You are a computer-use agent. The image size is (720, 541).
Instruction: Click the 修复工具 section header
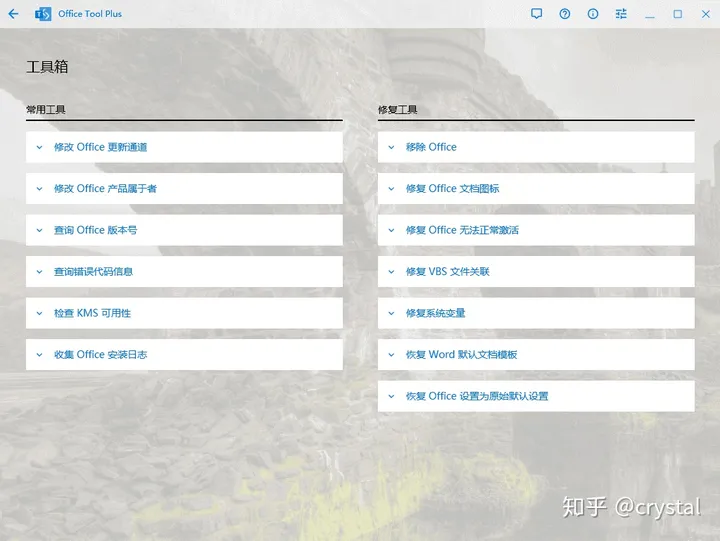[x=398, y=110]
